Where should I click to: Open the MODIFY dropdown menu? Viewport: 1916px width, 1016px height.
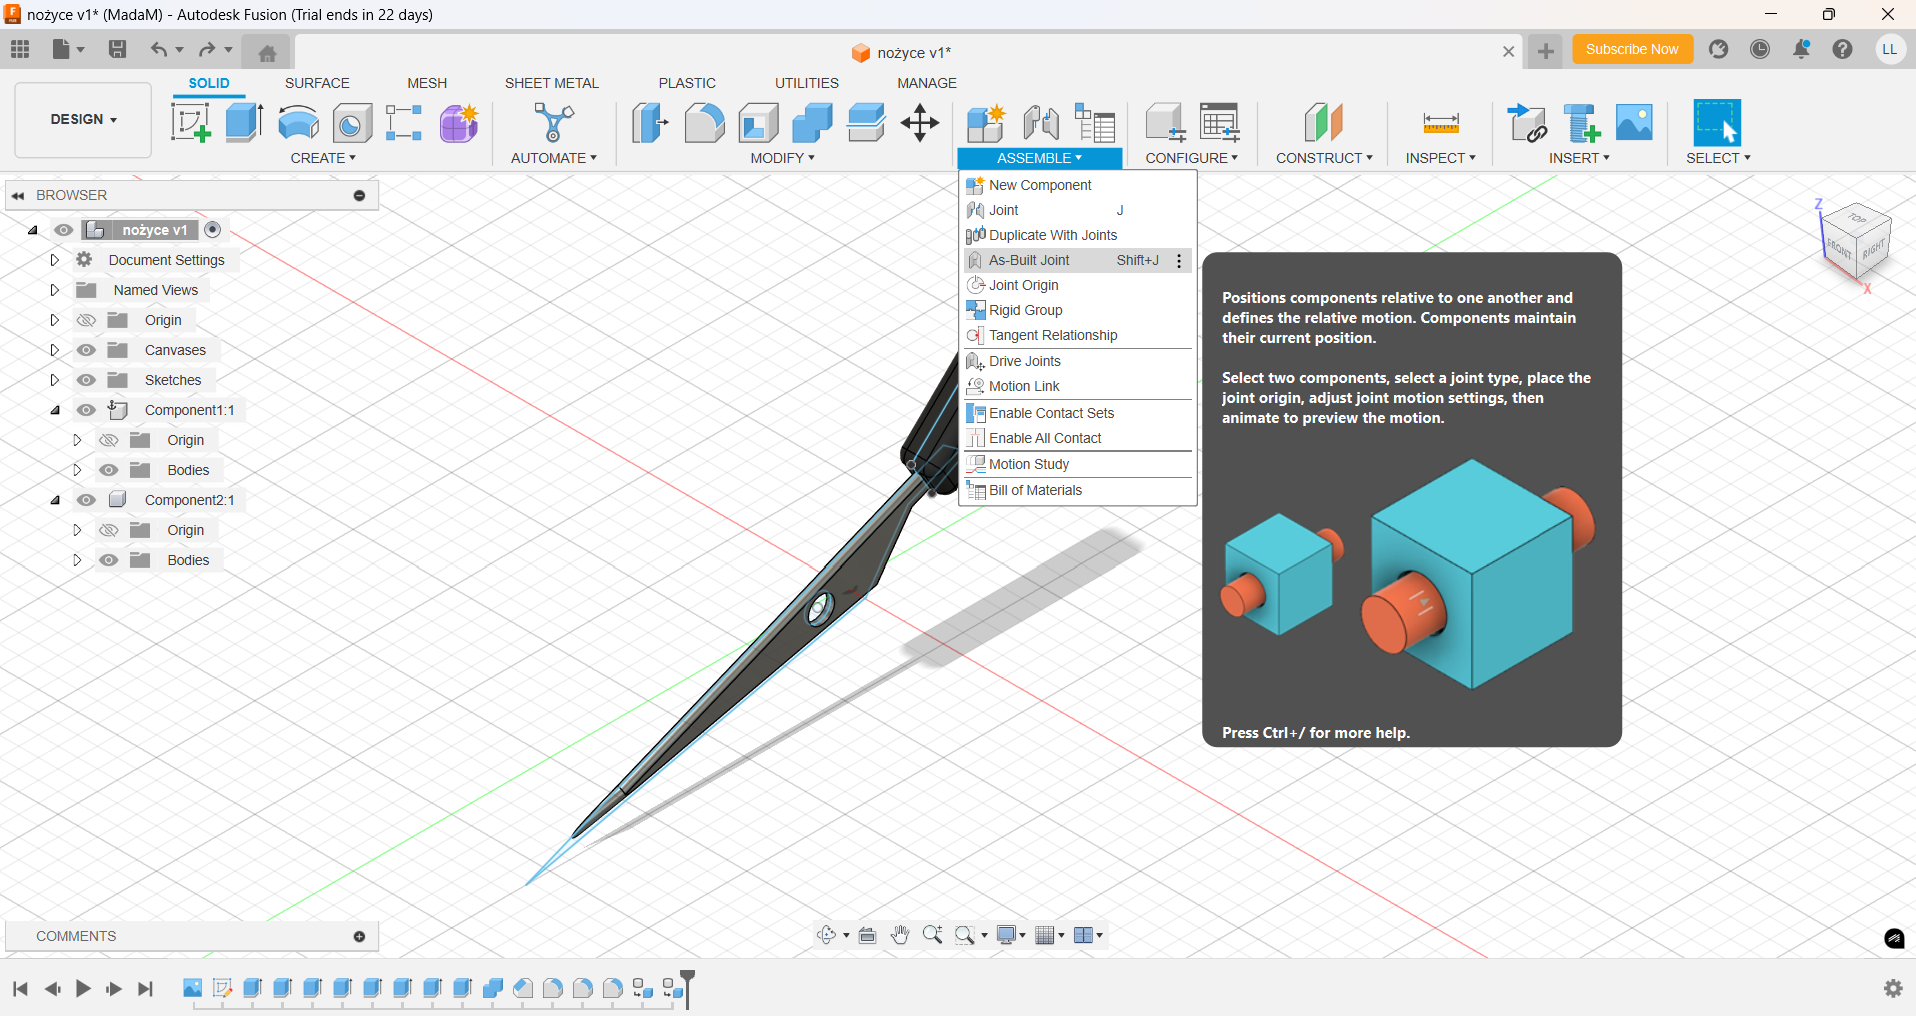point(783,158)
